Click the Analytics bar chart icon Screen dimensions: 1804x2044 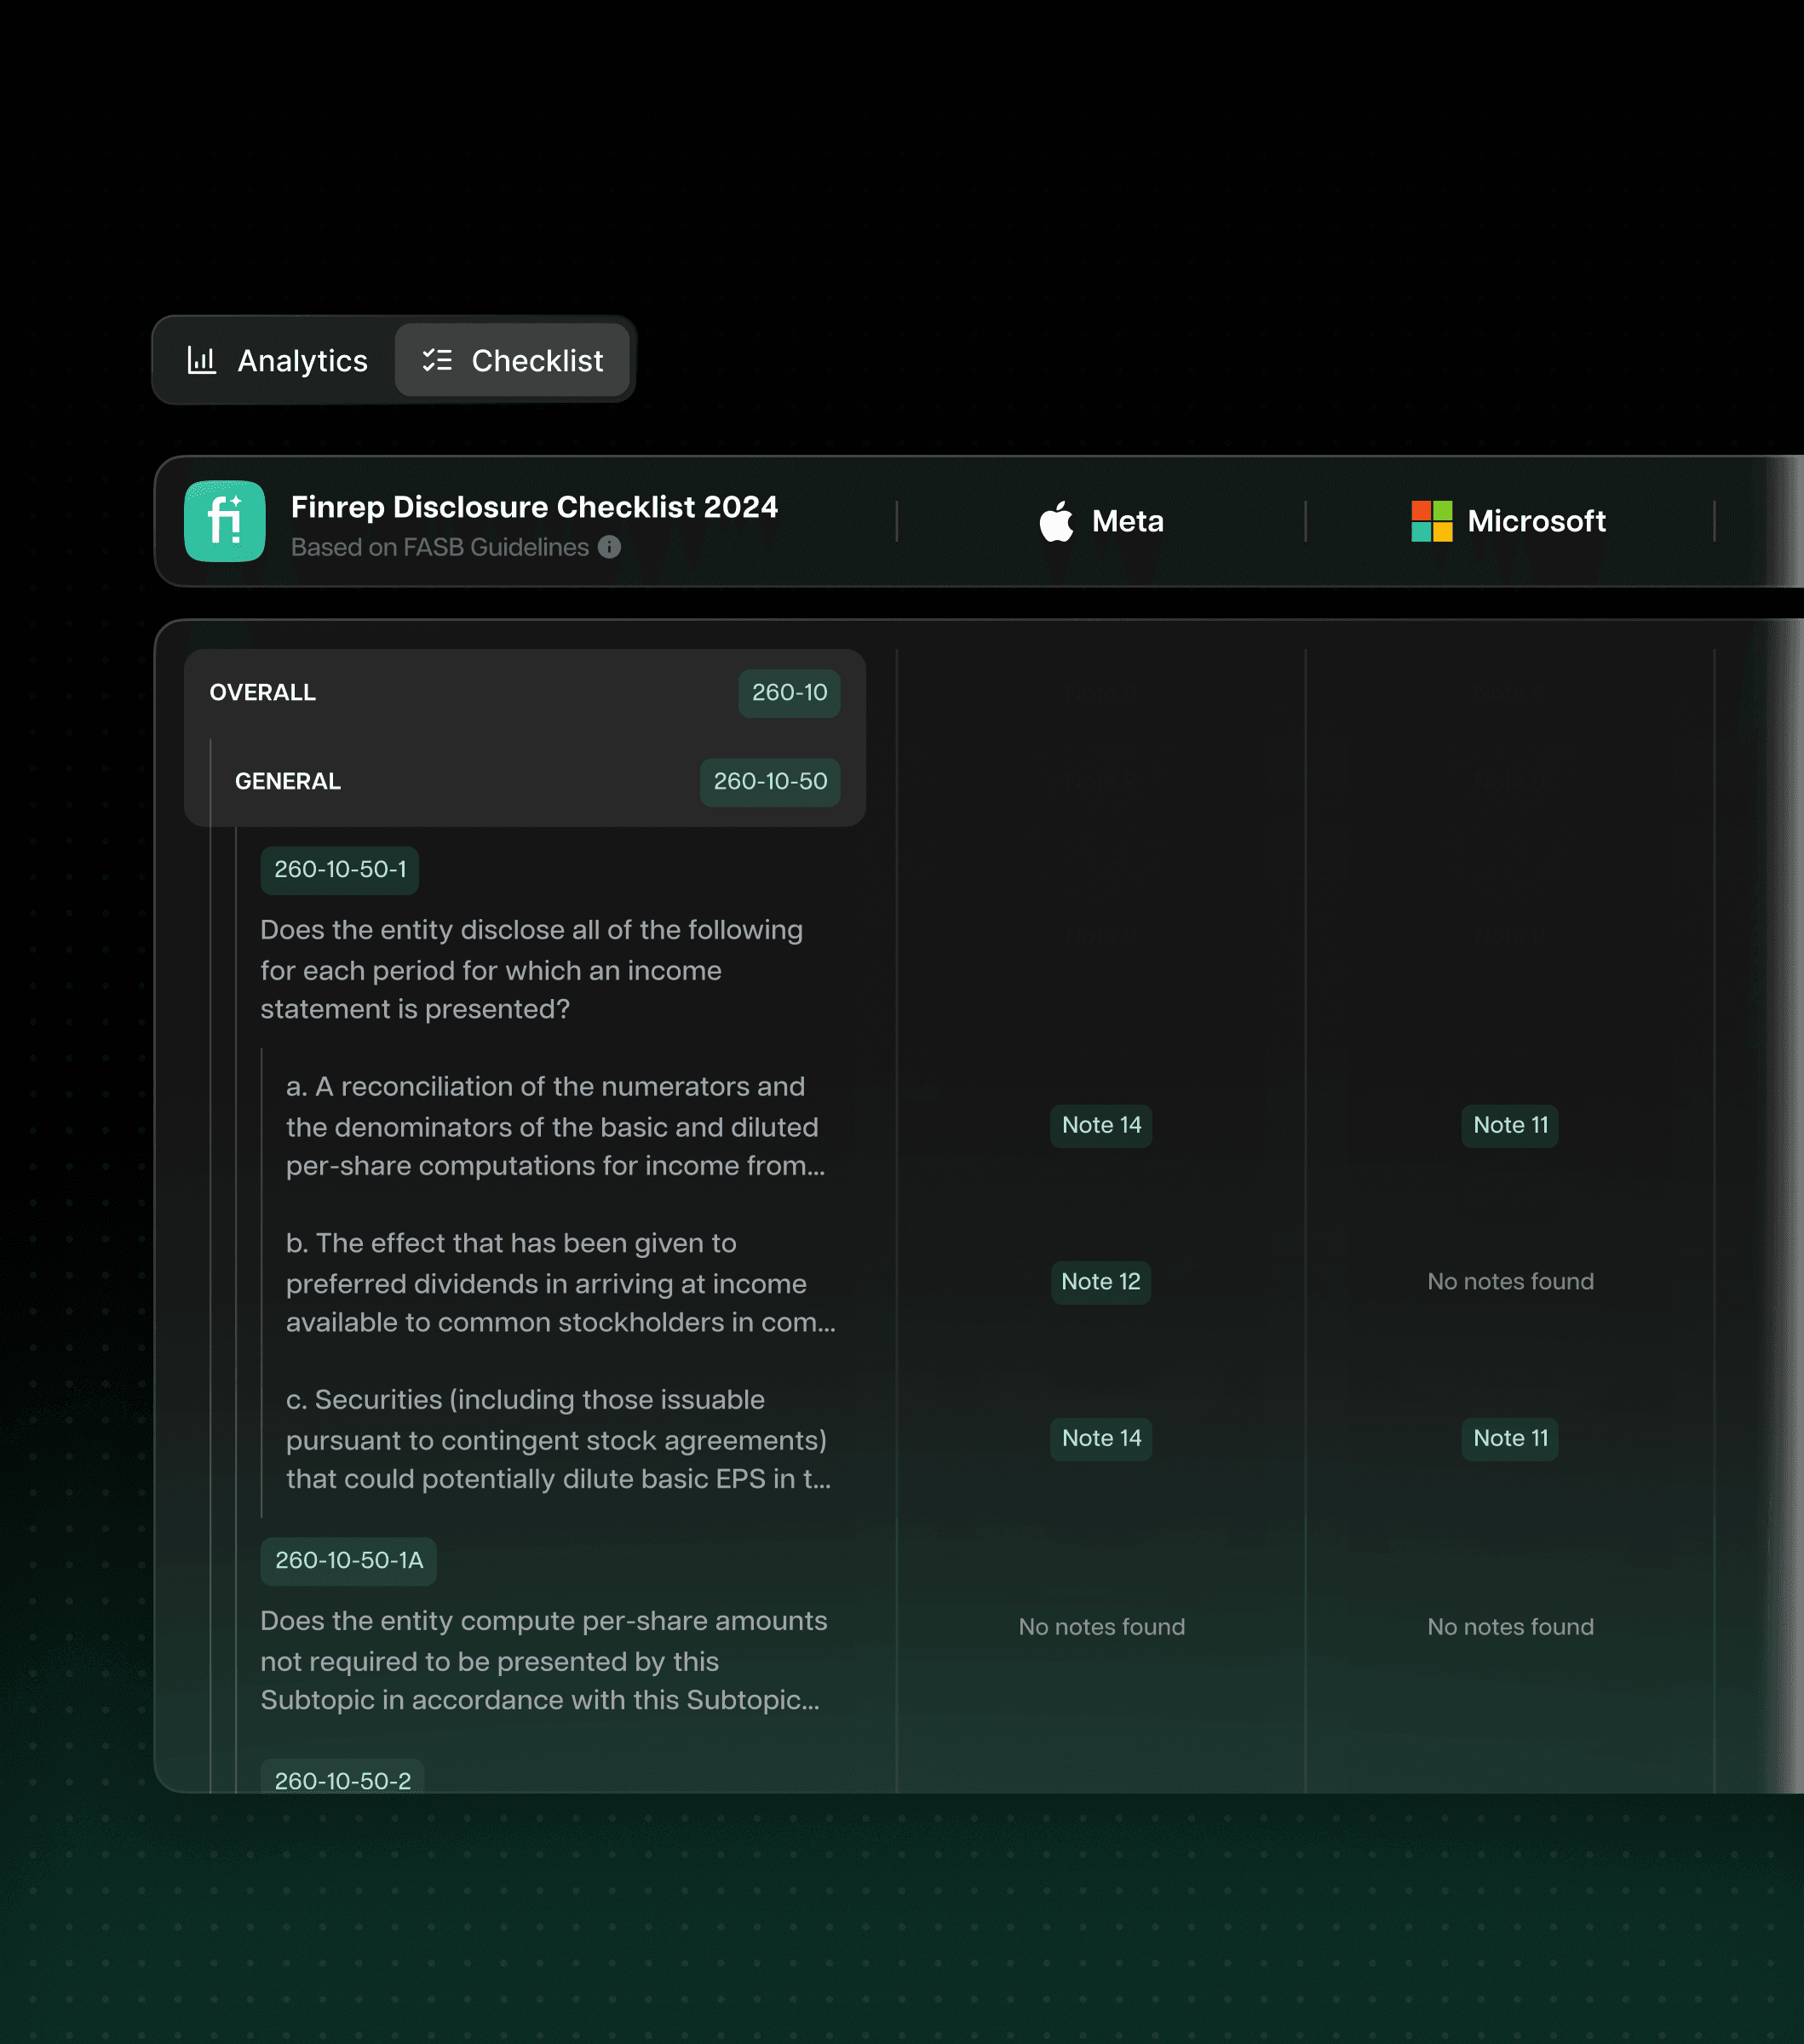click(x=202, y=360)
